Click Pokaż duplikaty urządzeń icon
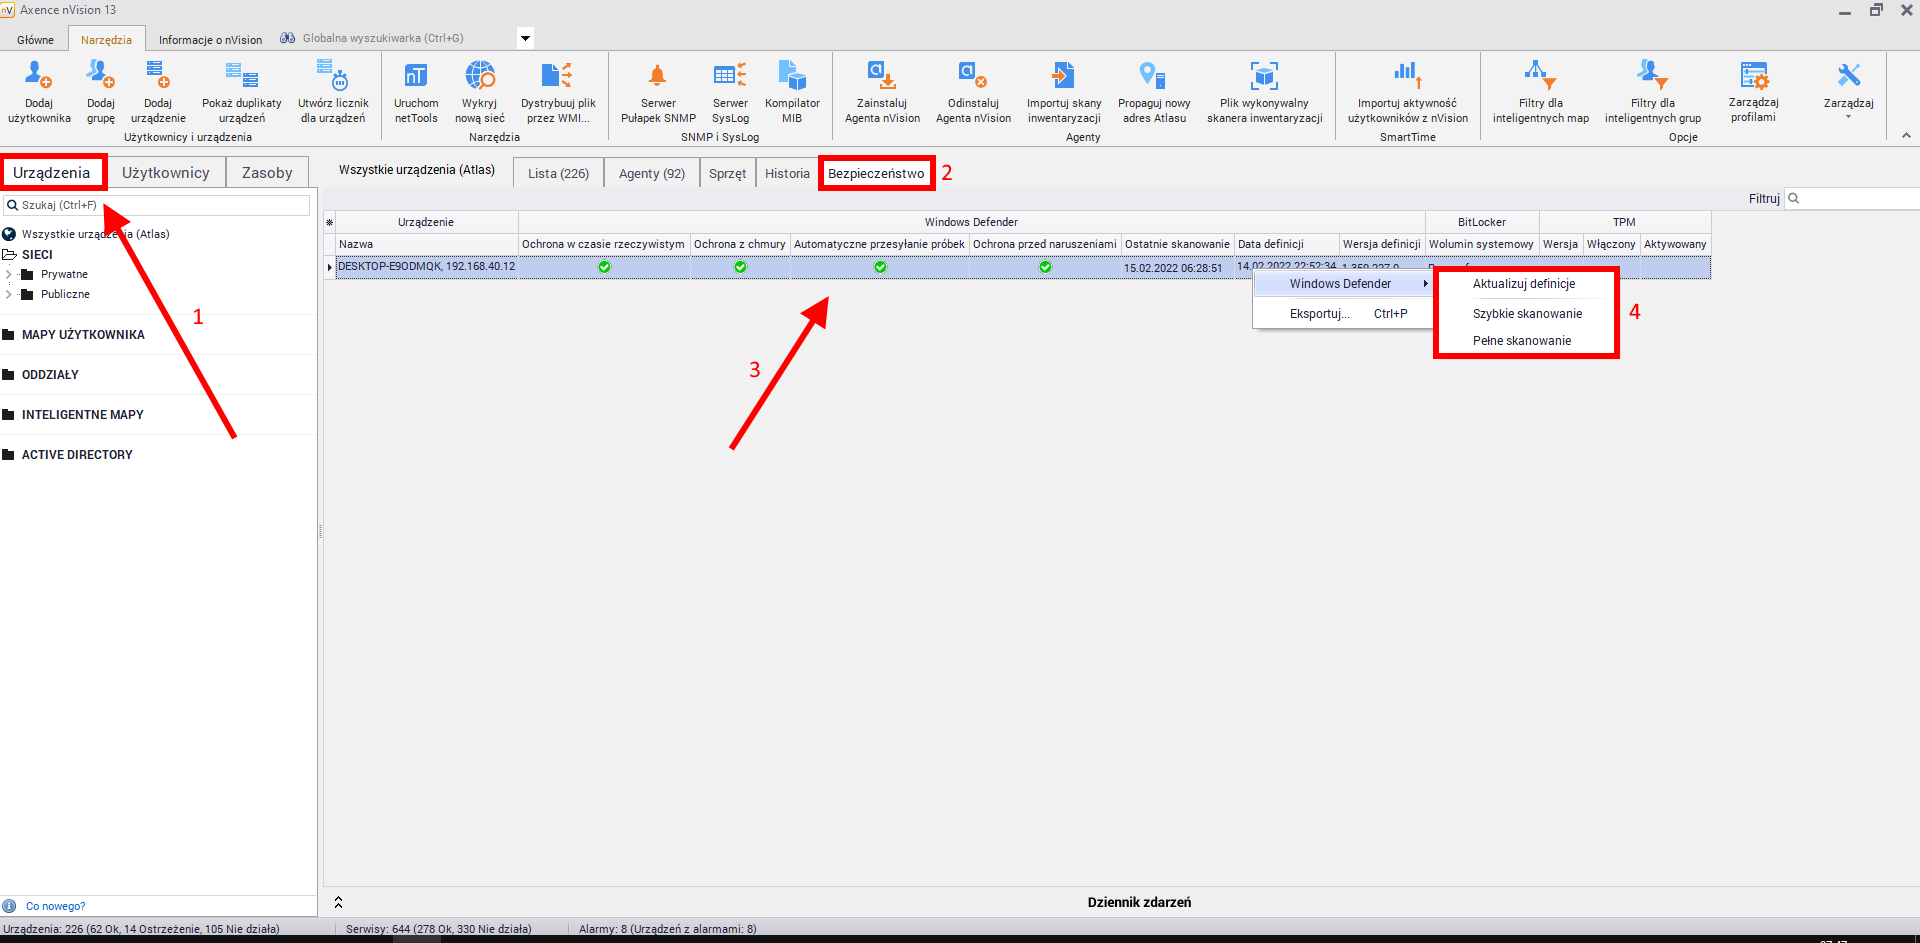Screen dimensions: 1920x943 click(242, 76)
